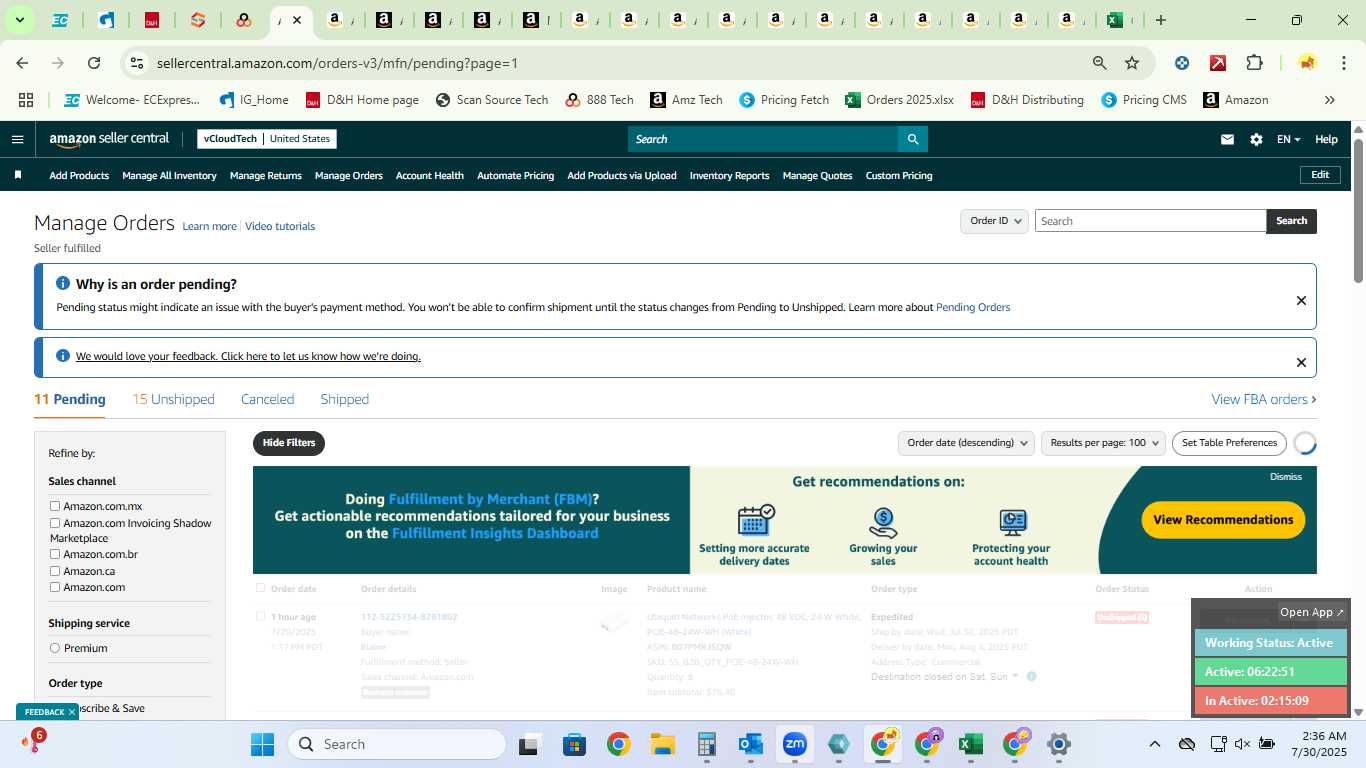Open Manage All Inventory menu item
The image size is (1366, 768).
click(169, 175)
